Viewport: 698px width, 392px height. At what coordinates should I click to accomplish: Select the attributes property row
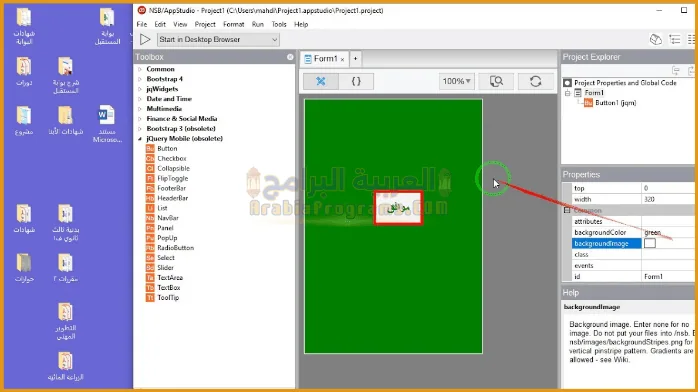click(x=606, y=222)
